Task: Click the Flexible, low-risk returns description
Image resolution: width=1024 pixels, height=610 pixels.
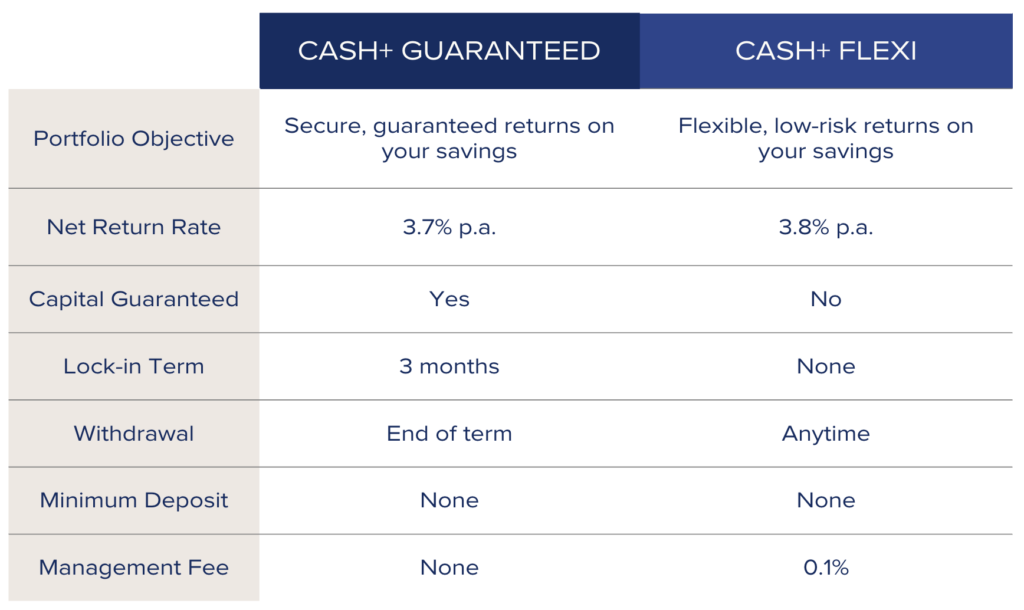Action: tap(826, 138)
